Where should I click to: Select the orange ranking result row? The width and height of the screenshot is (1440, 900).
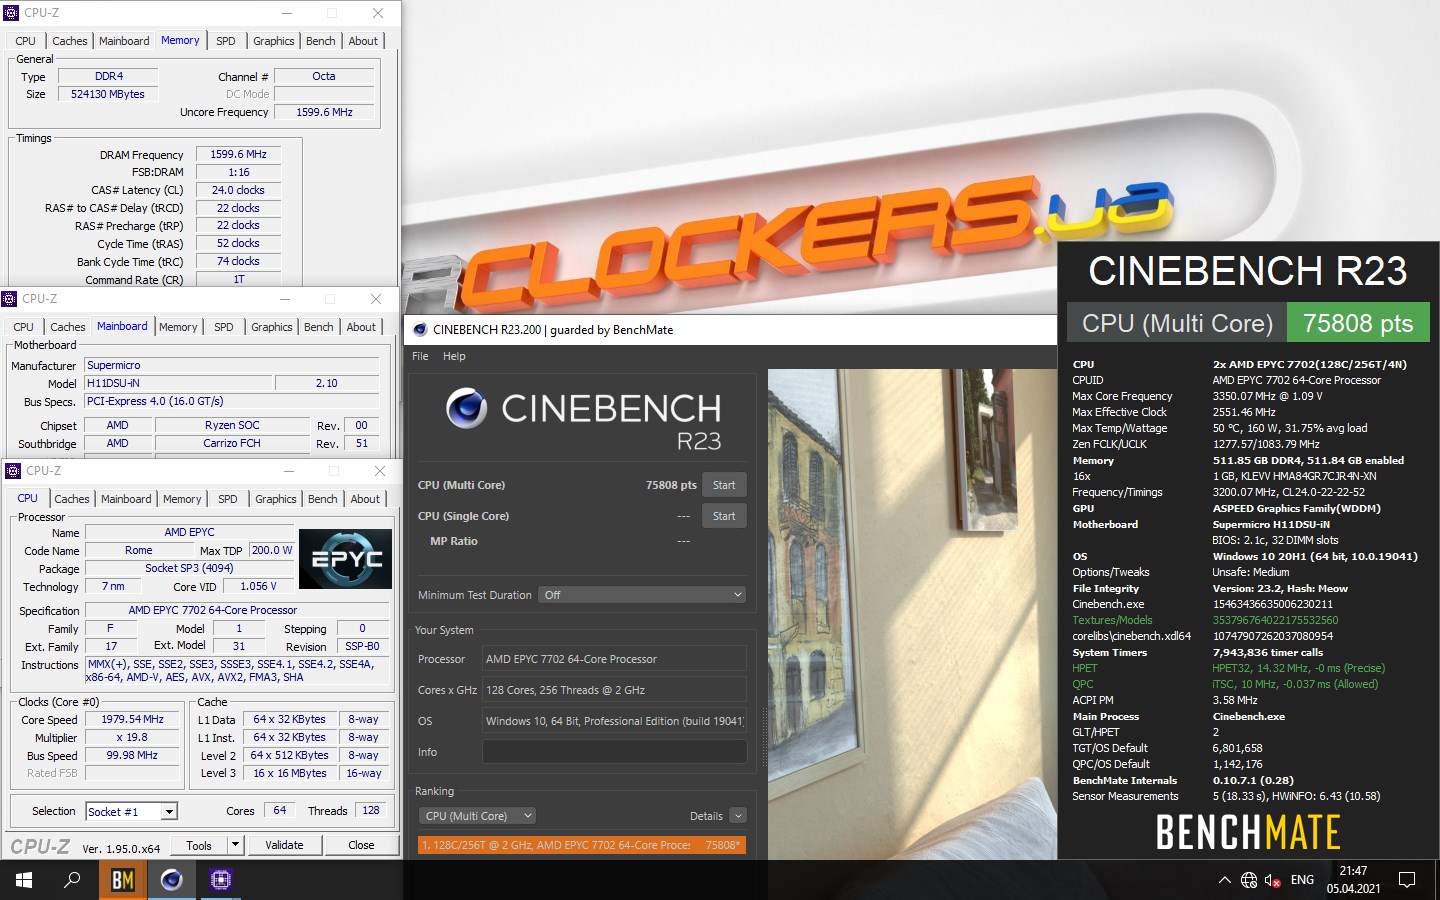[581, 845]
